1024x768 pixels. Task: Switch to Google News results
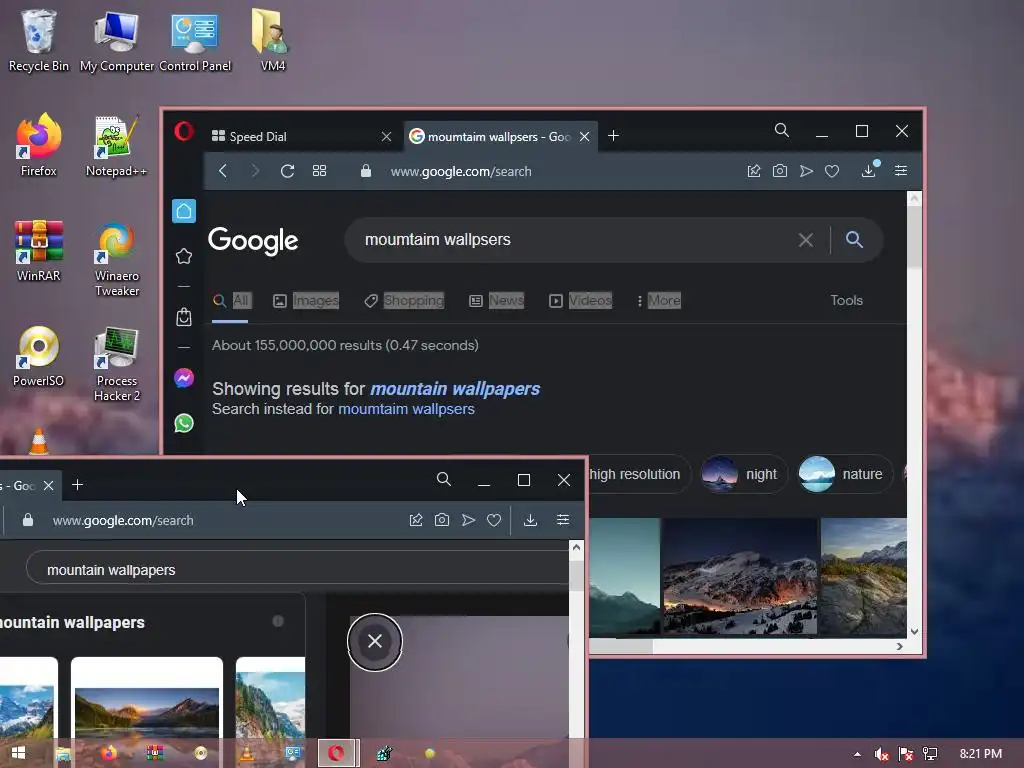pyautogui.click(x=496, y=300)
